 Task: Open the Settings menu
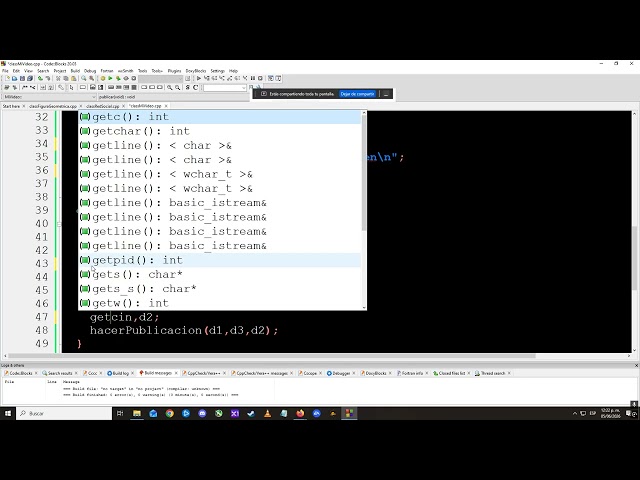pyautogui.click(x=218, y=71)
